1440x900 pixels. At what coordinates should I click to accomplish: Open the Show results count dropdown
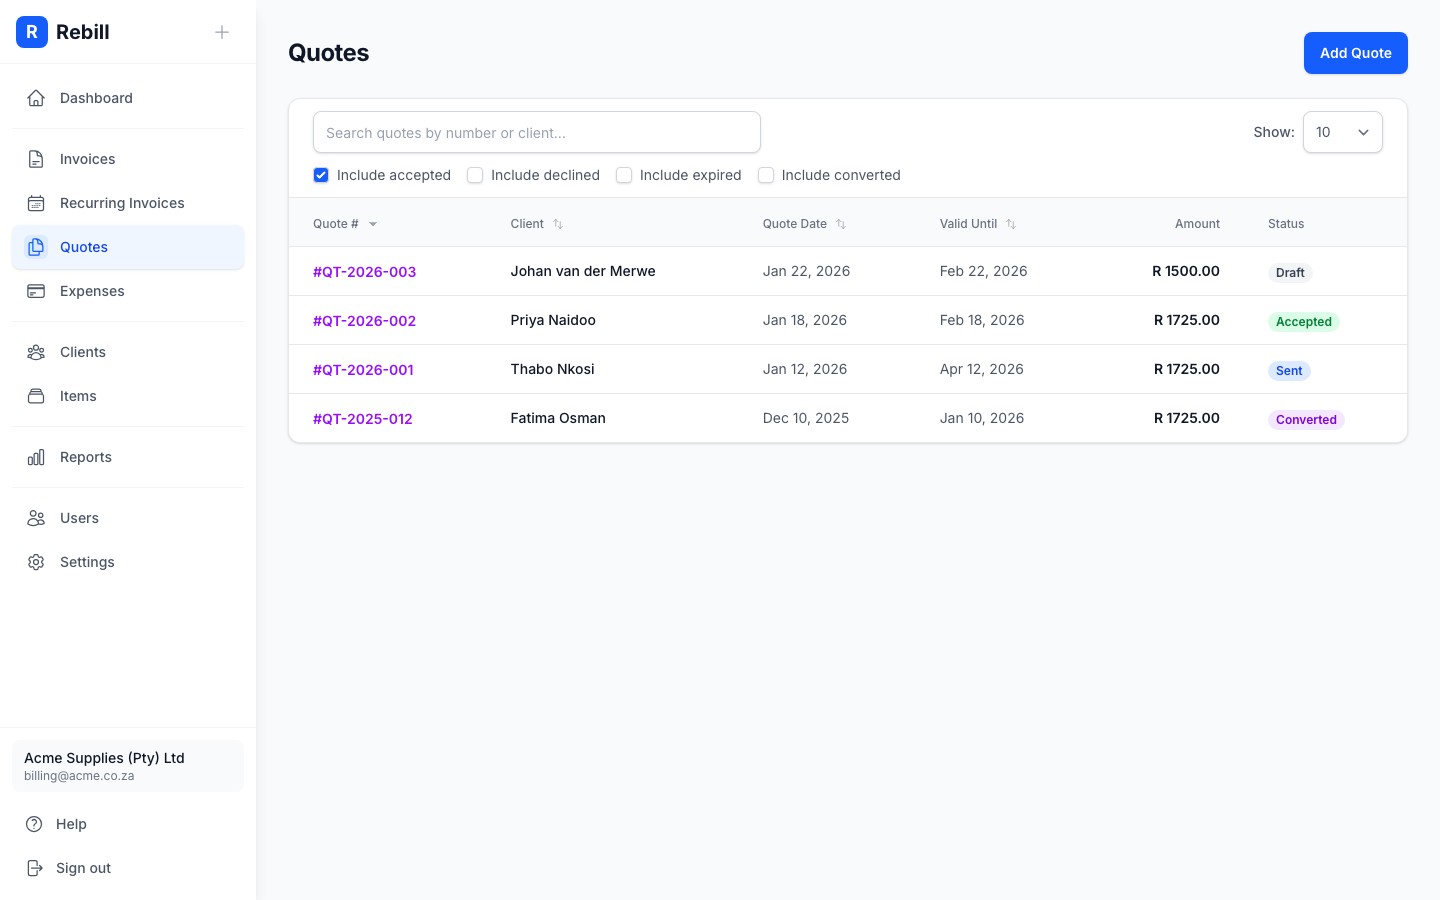pyautogui.click(x=1343, y=131)
